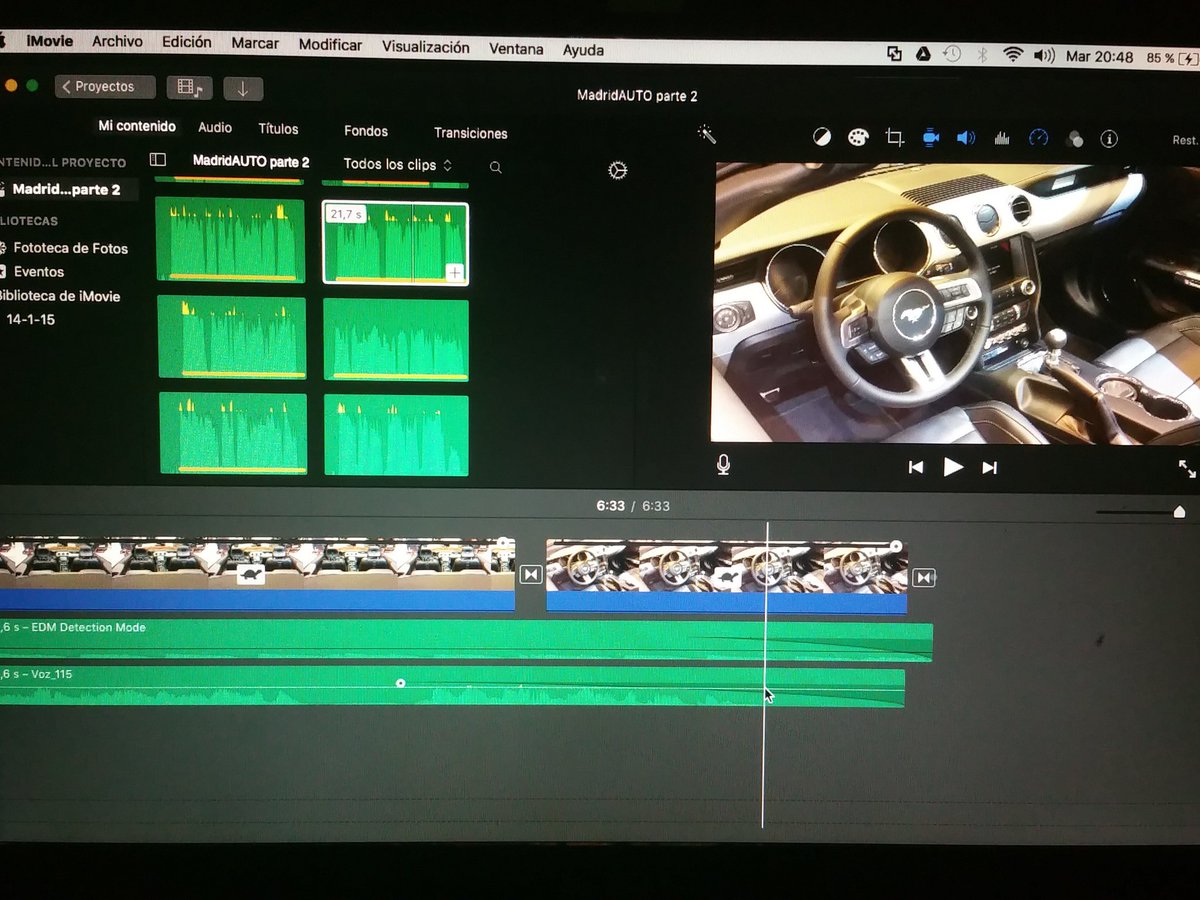Viewport: 1200px width, 900px height.
Task: Toggle the libraries sidebar visibility
Action: 157,159
